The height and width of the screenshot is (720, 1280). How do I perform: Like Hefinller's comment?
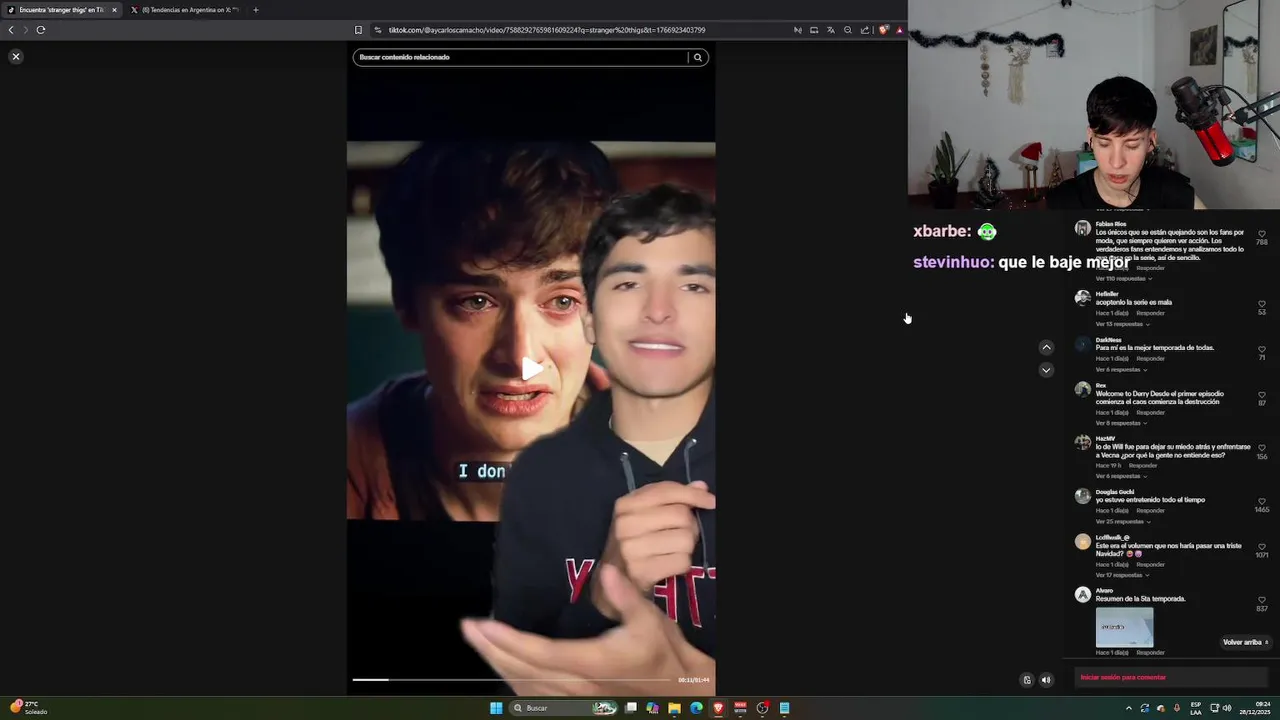click(1262, 304)
